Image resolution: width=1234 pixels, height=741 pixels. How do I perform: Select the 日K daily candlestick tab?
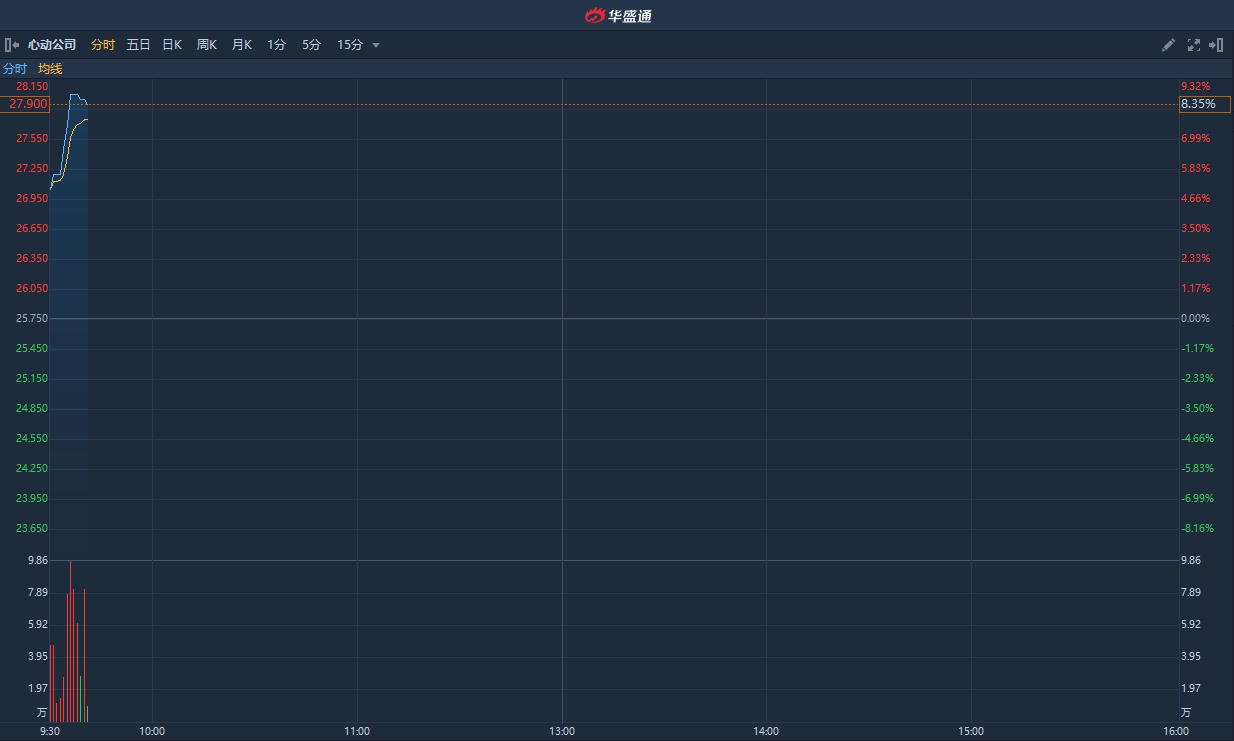(172, 45)
